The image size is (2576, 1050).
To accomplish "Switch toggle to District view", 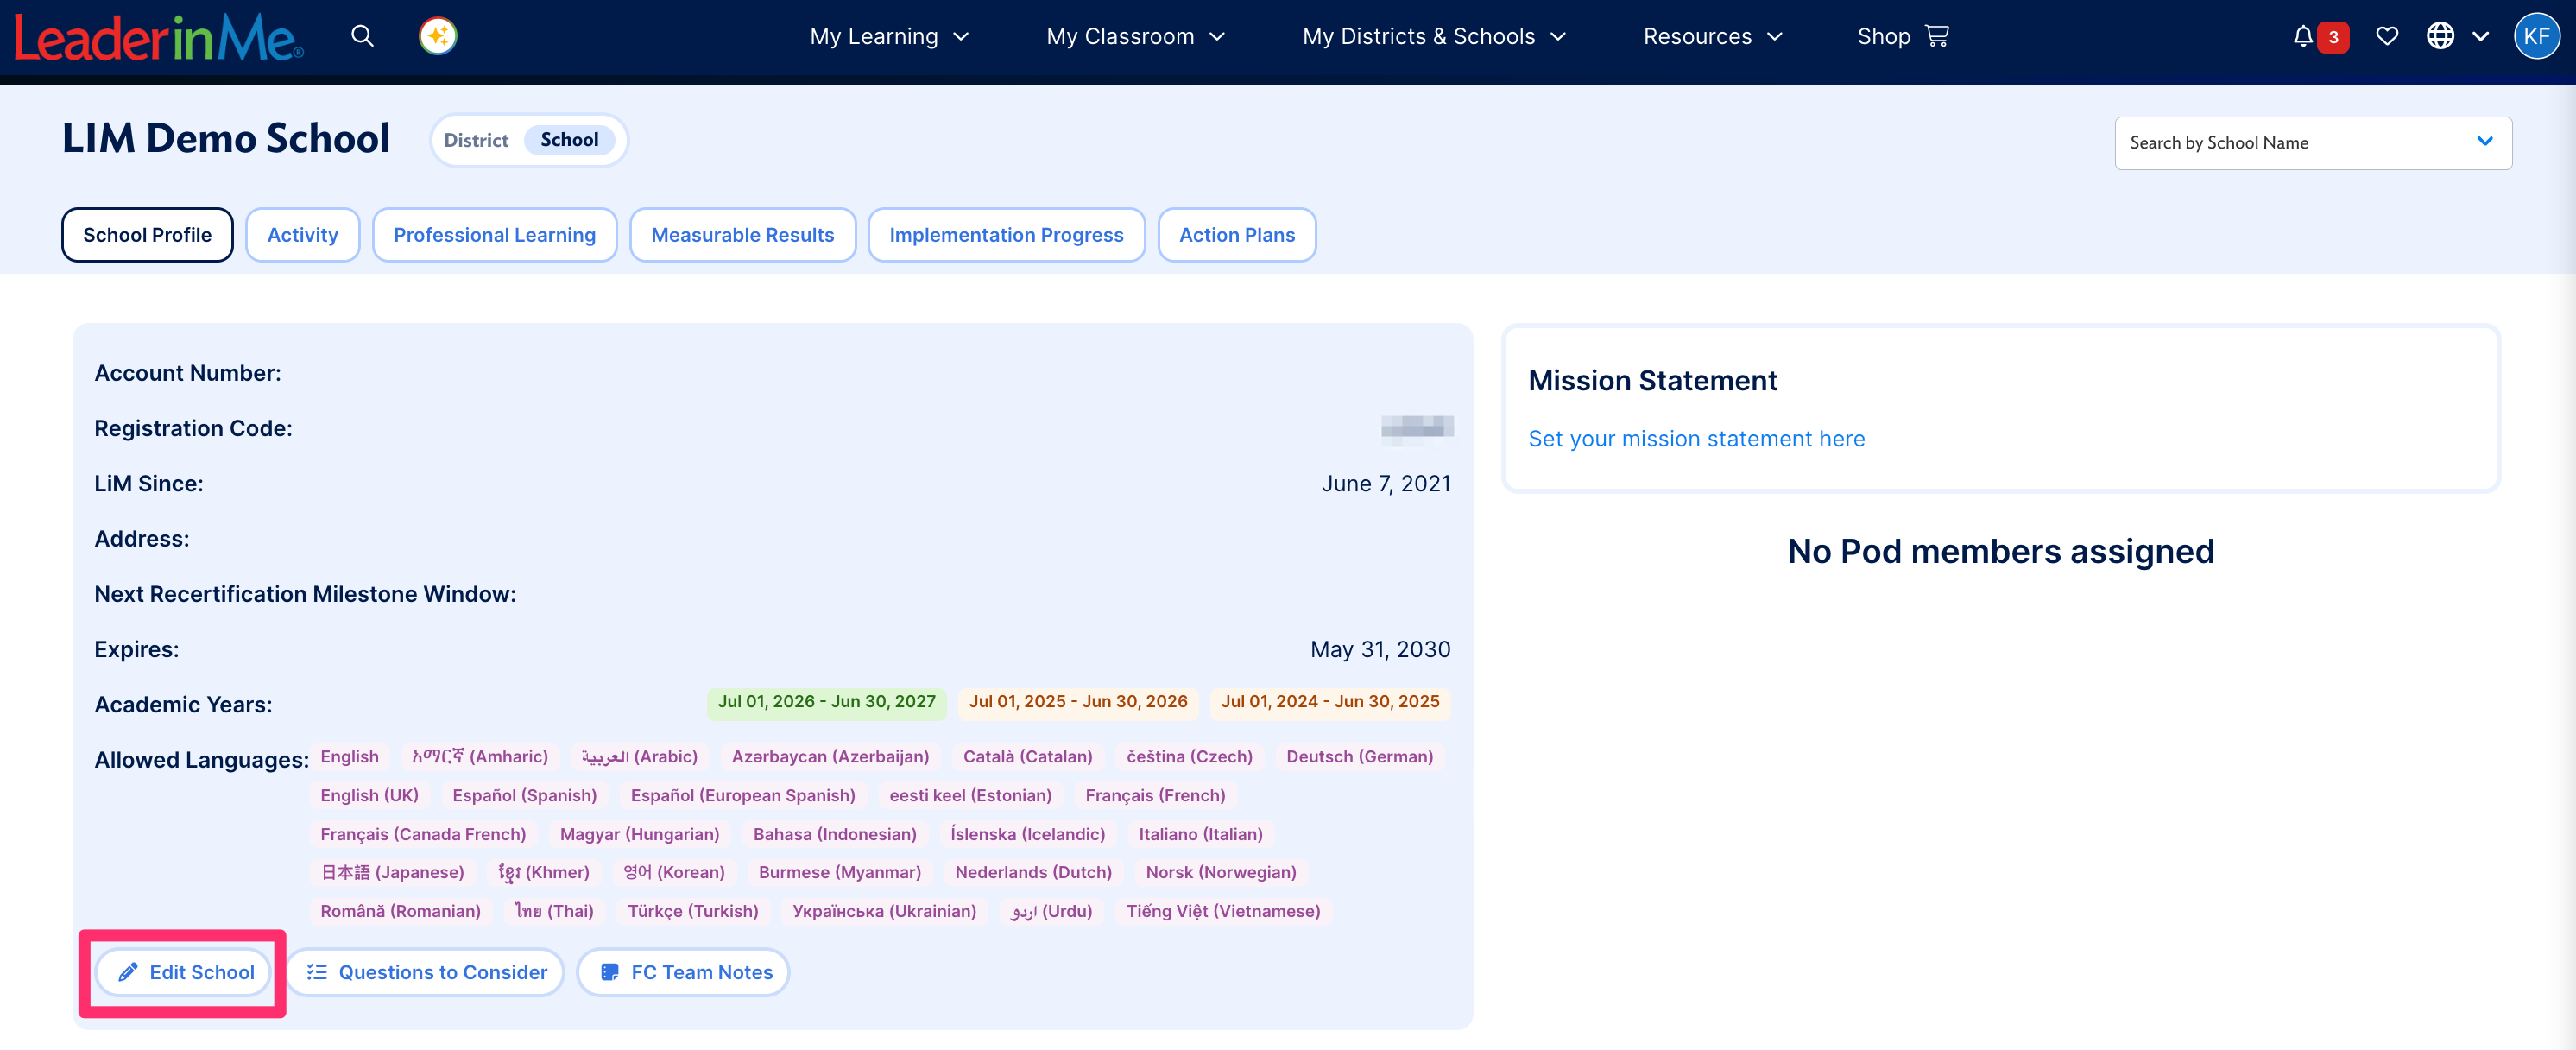I will 476,140.
